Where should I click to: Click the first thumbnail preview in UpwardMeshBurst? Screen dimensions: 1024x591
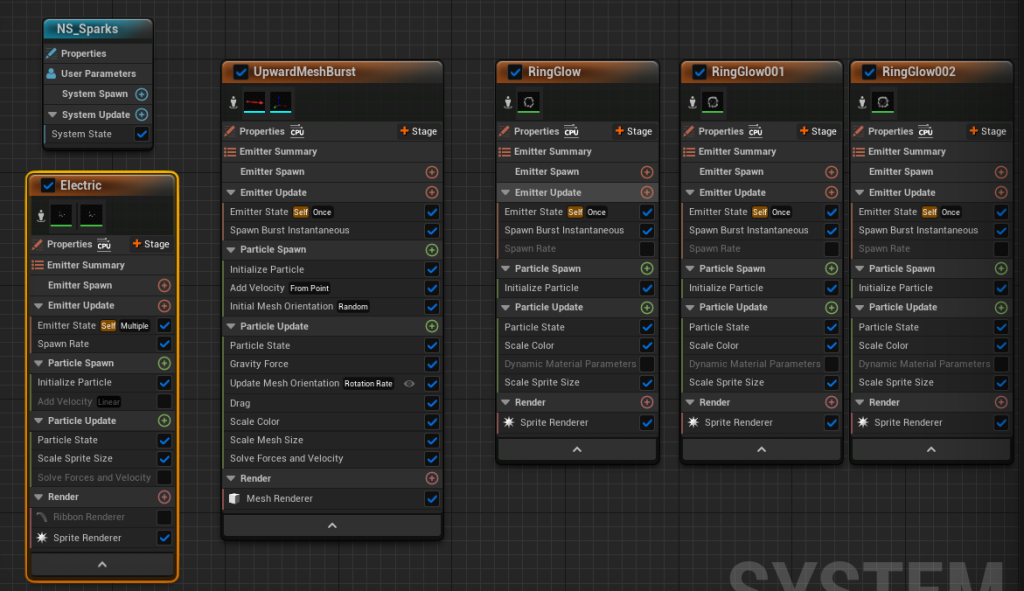pos(256,102)
